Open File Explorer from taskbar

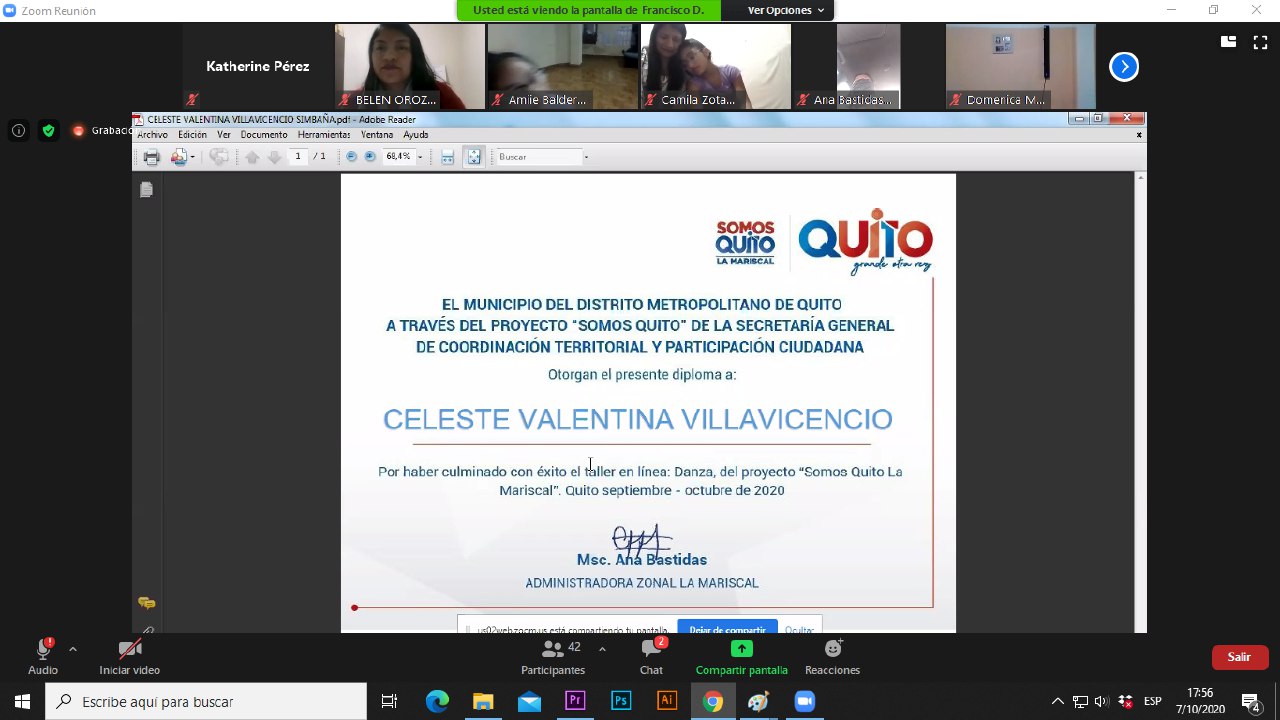tap(483, 701)
